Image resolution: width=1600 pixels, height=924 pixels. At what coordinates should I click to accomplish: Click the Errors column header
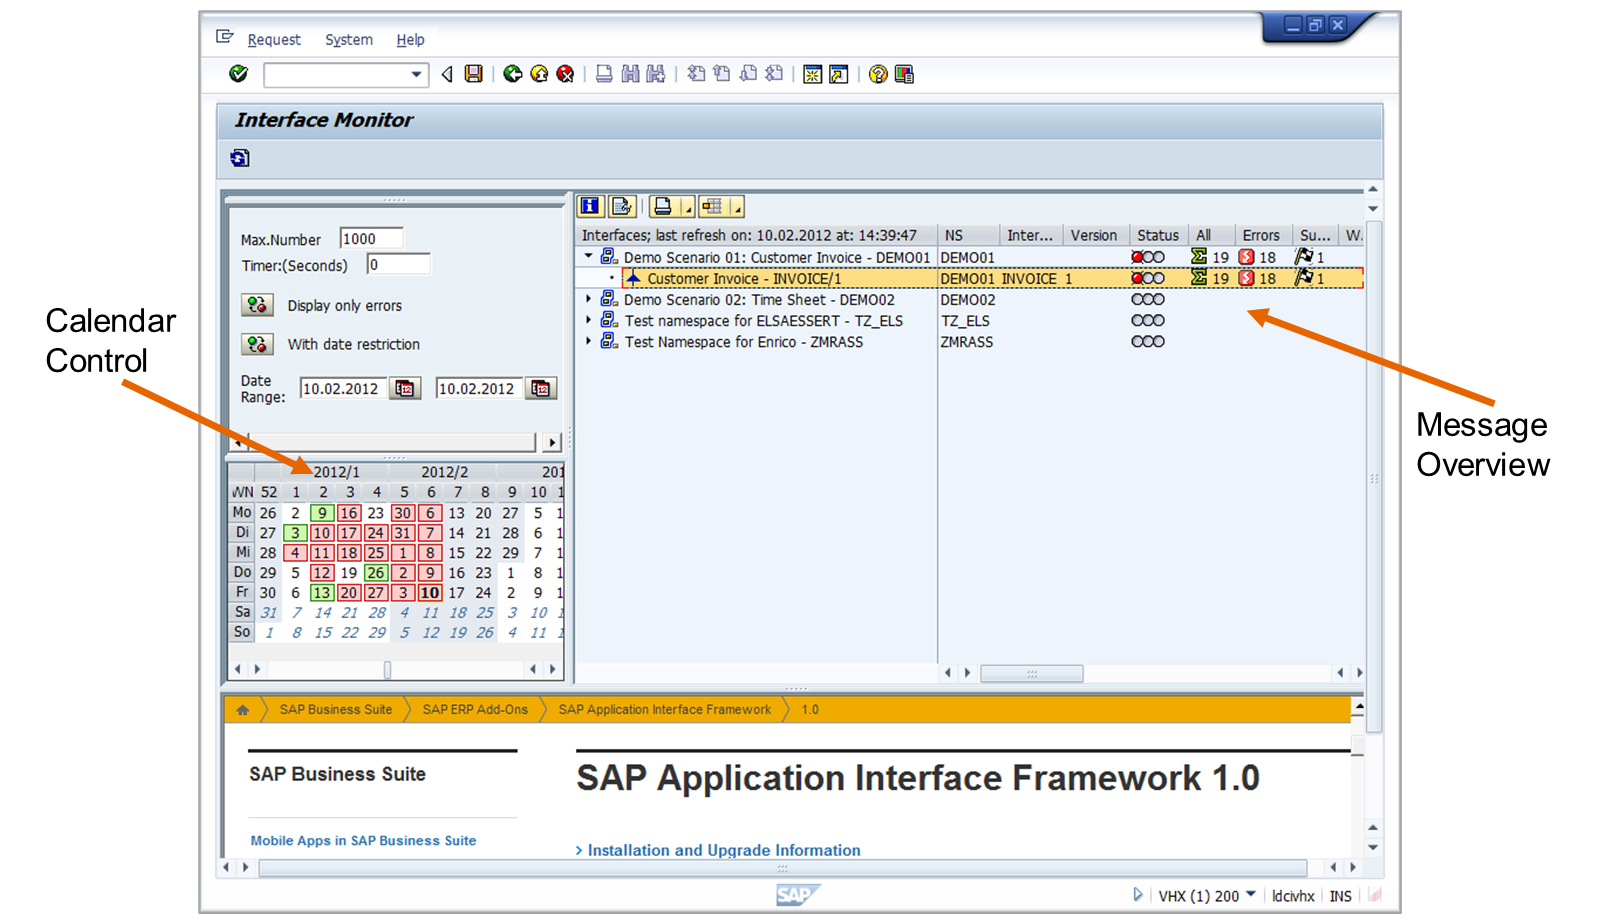pyautogui.click(x=1263, y=236)
